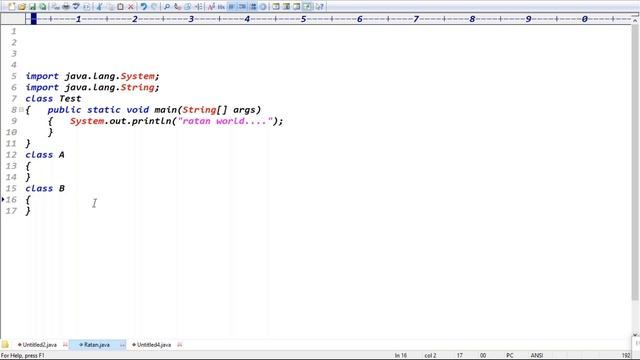This screenshot has height=360, width=640.
Task: Click the folder icon left of the document tabs
Action: click(x=5, y=344)
